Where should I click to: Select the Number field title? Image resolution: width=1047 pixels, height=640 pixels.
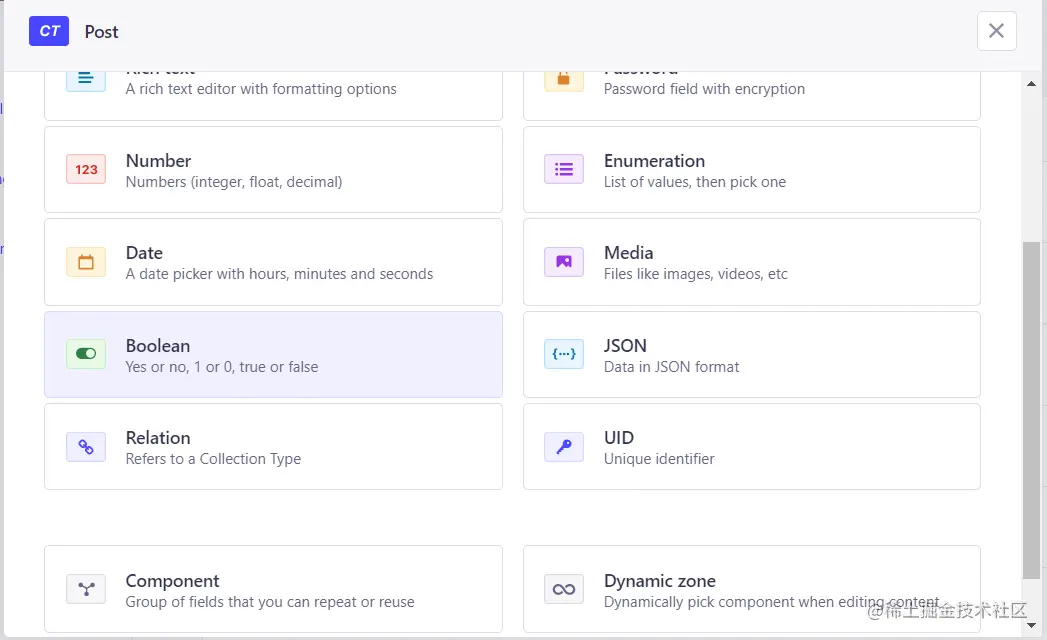(x=158, y=161)
